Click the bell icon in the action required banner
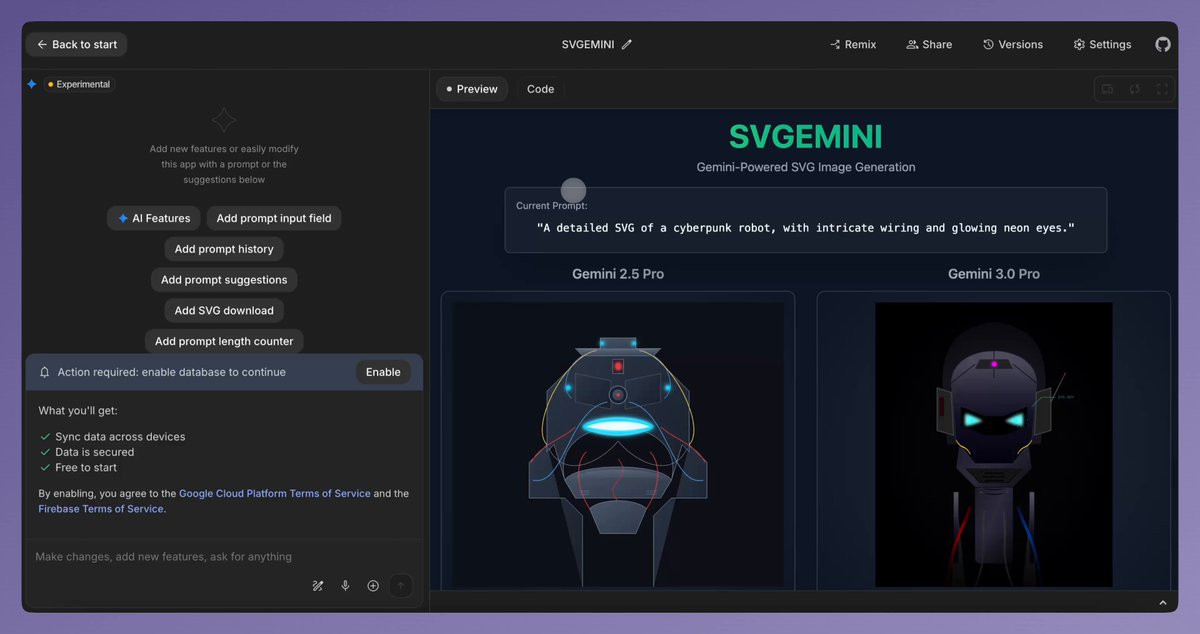Screen dimensions: 1200x634 (44, 372)
